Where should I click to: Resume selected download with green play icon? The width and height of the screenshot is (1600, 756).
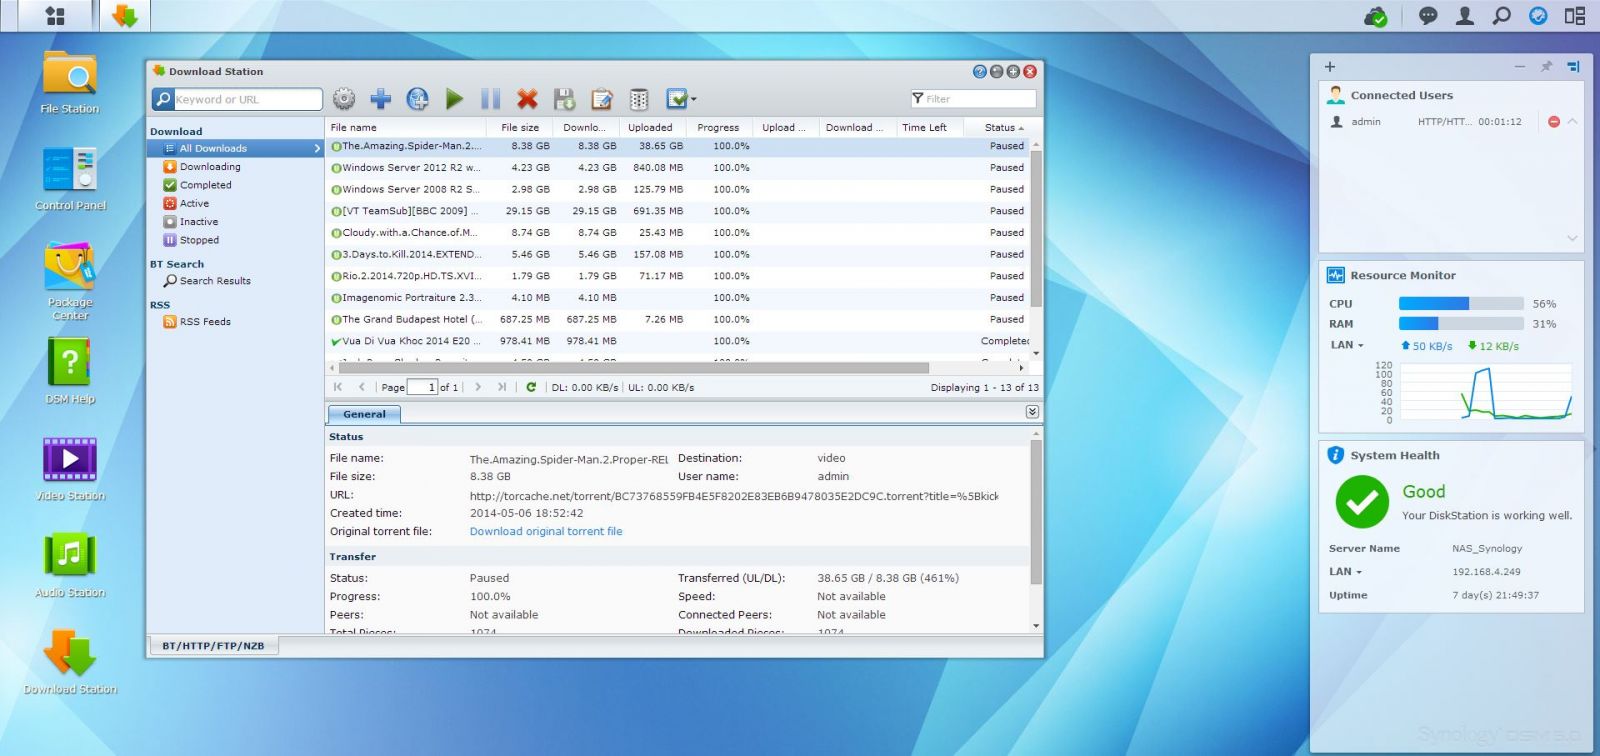click(x=454, y=99)
